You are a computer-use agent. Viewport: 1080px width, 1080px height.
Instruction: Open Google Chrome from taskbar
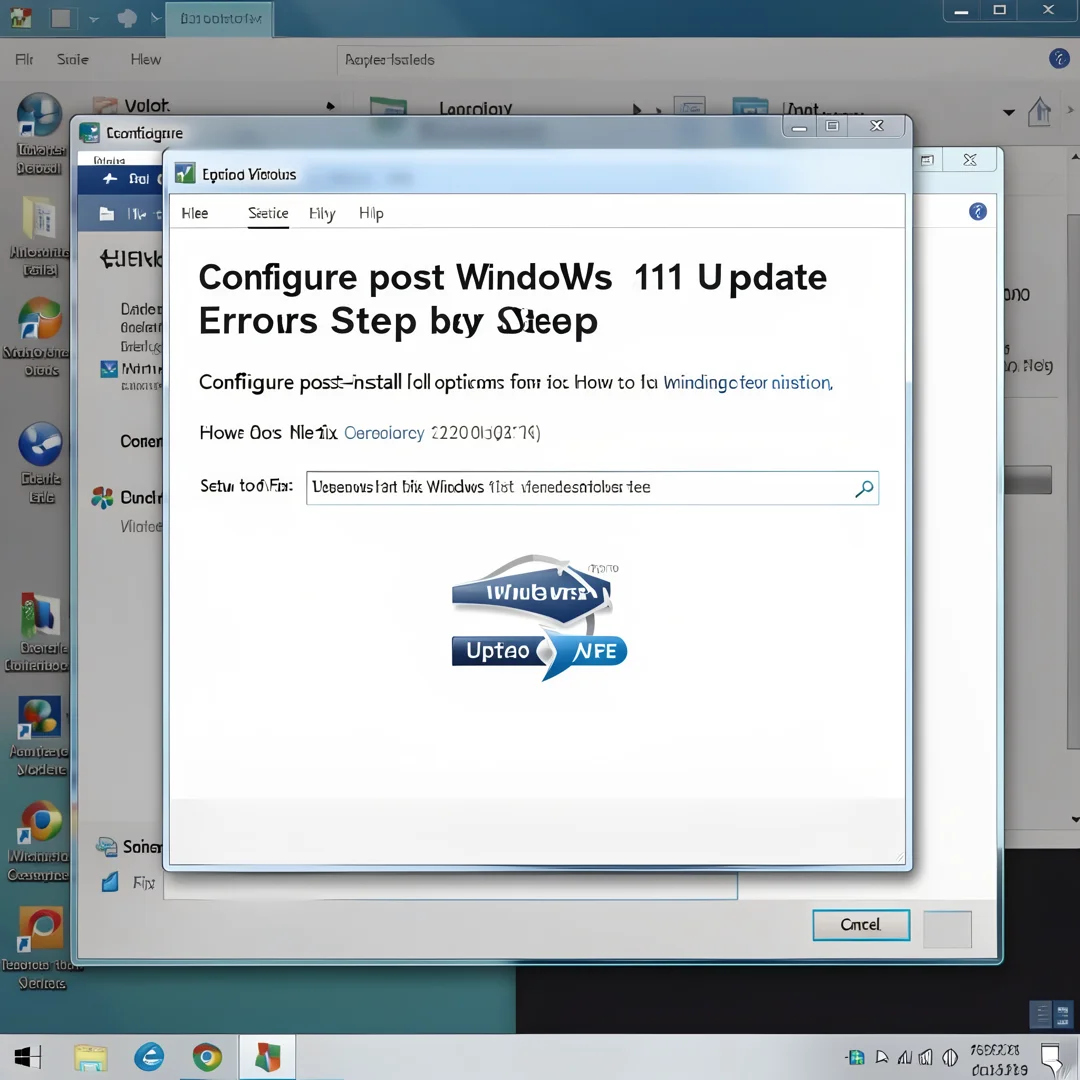(x=207, y=1057)
